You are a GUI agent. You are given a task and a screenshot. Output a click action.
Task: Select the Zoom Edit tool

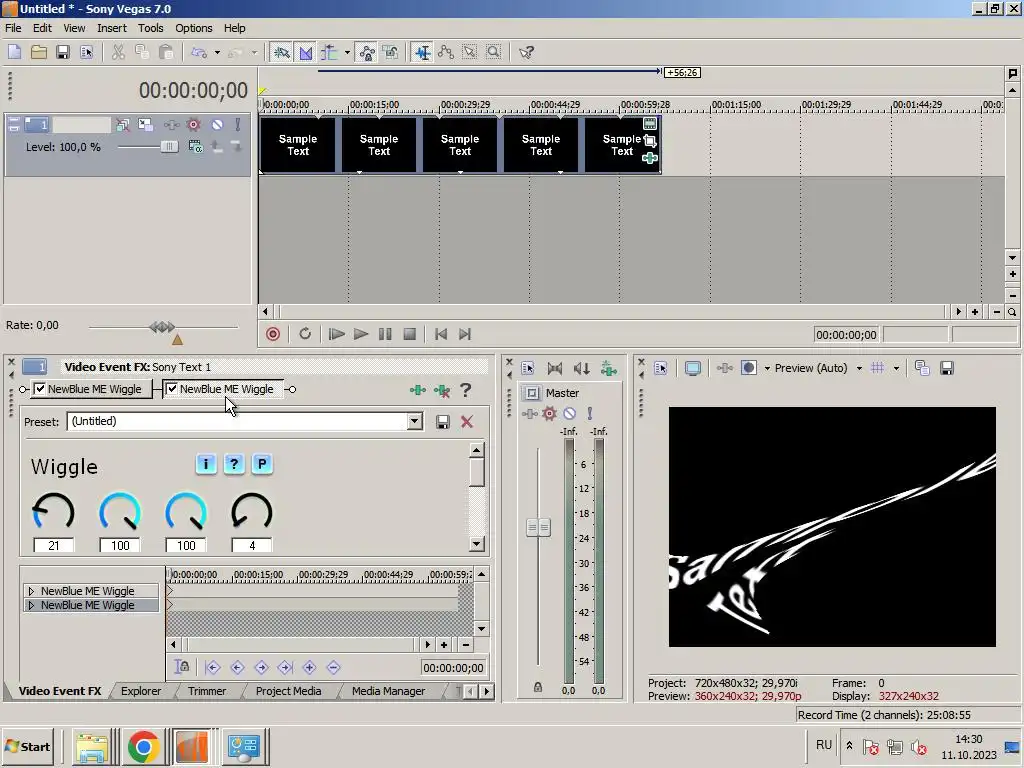[x=494, y=52]
